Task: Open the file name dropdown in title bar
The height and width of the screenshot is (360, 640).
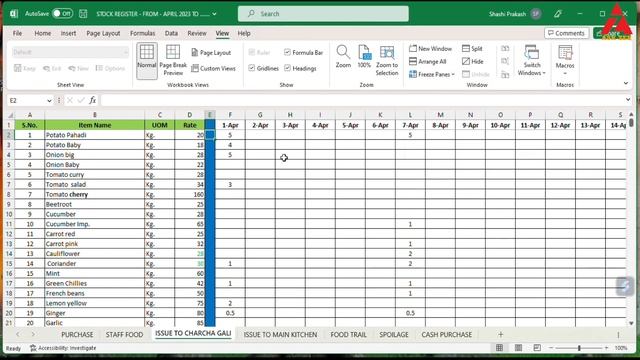Action: click(x=214, y=14)
